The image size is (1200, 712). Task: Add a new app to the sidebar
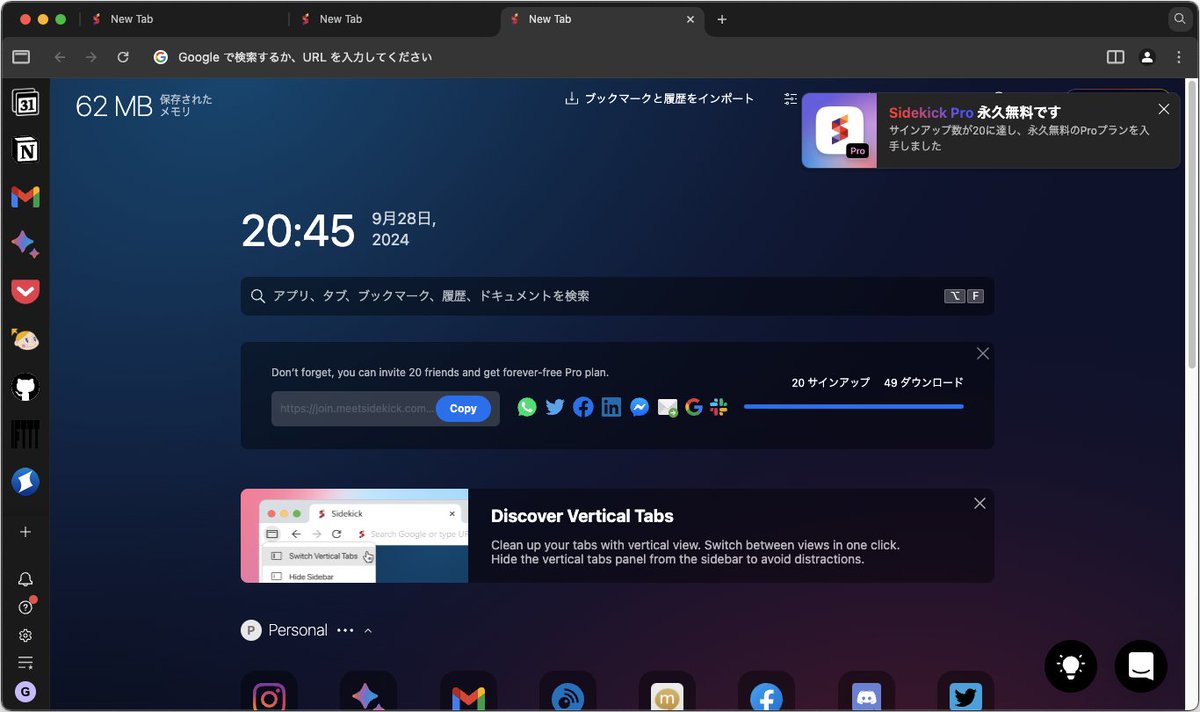[x=25, y=532]
